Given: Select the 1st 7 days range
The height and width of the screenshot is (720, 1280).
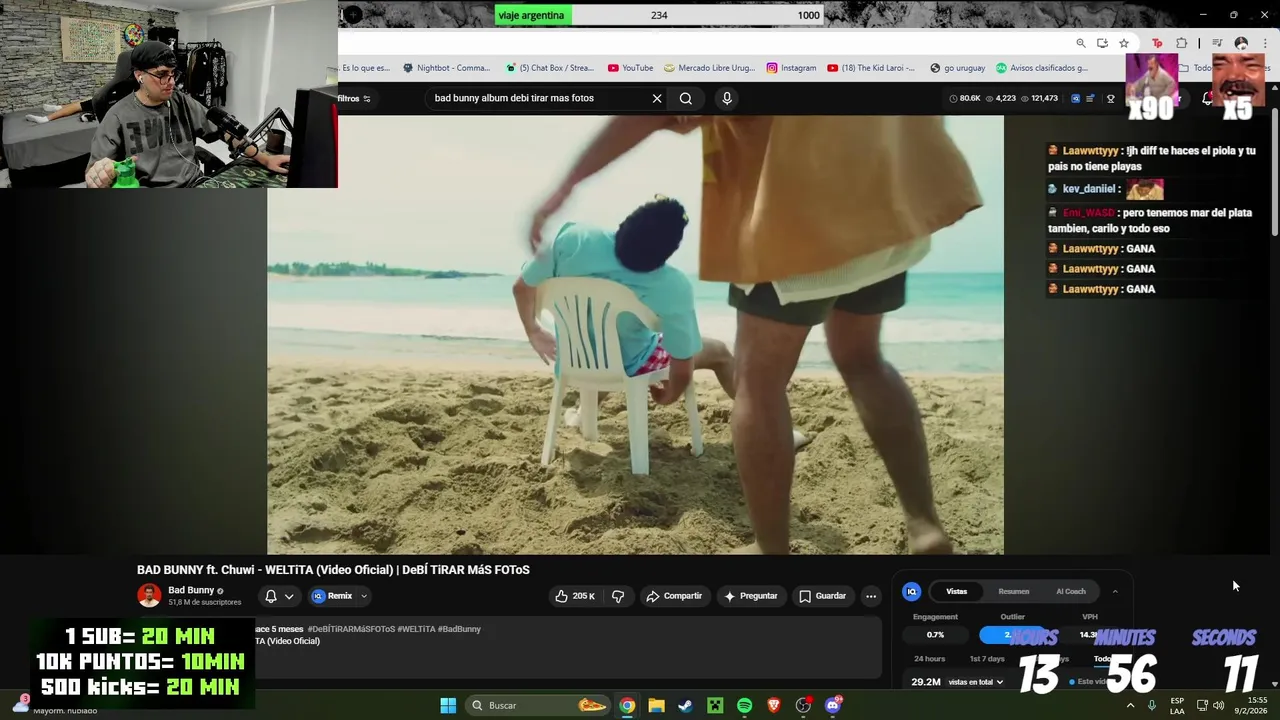Looking at the screenshot, I should point(987,659).
